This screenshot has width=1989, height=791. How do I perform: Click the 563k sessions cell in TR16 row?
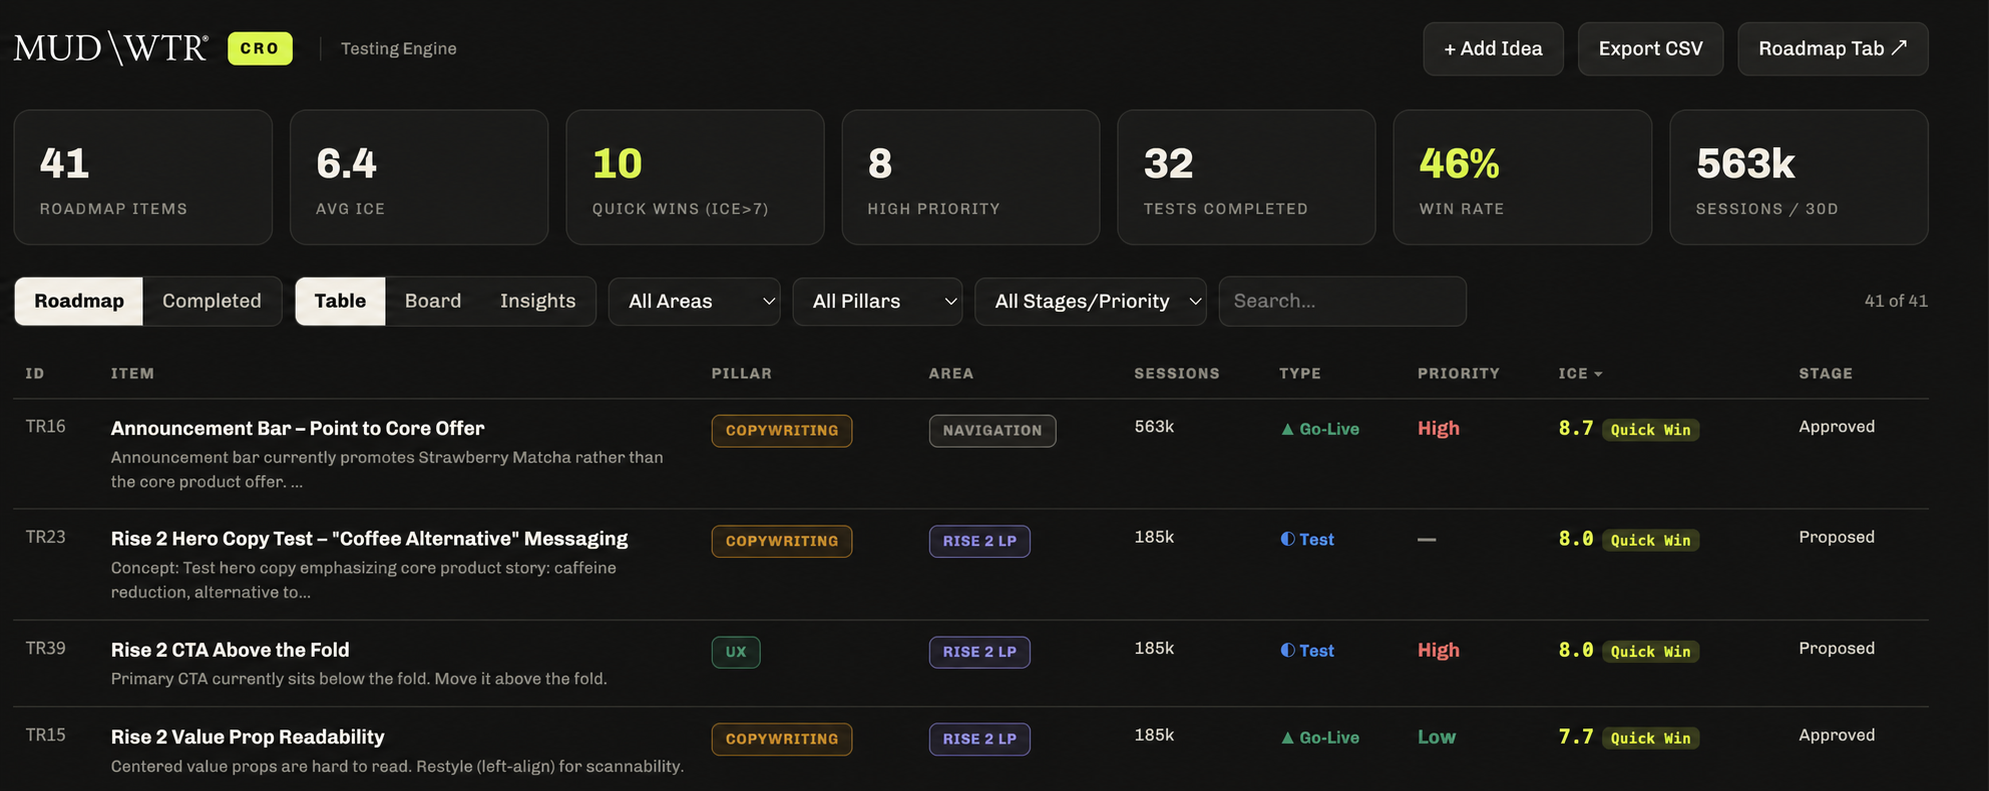(1154, 426)
